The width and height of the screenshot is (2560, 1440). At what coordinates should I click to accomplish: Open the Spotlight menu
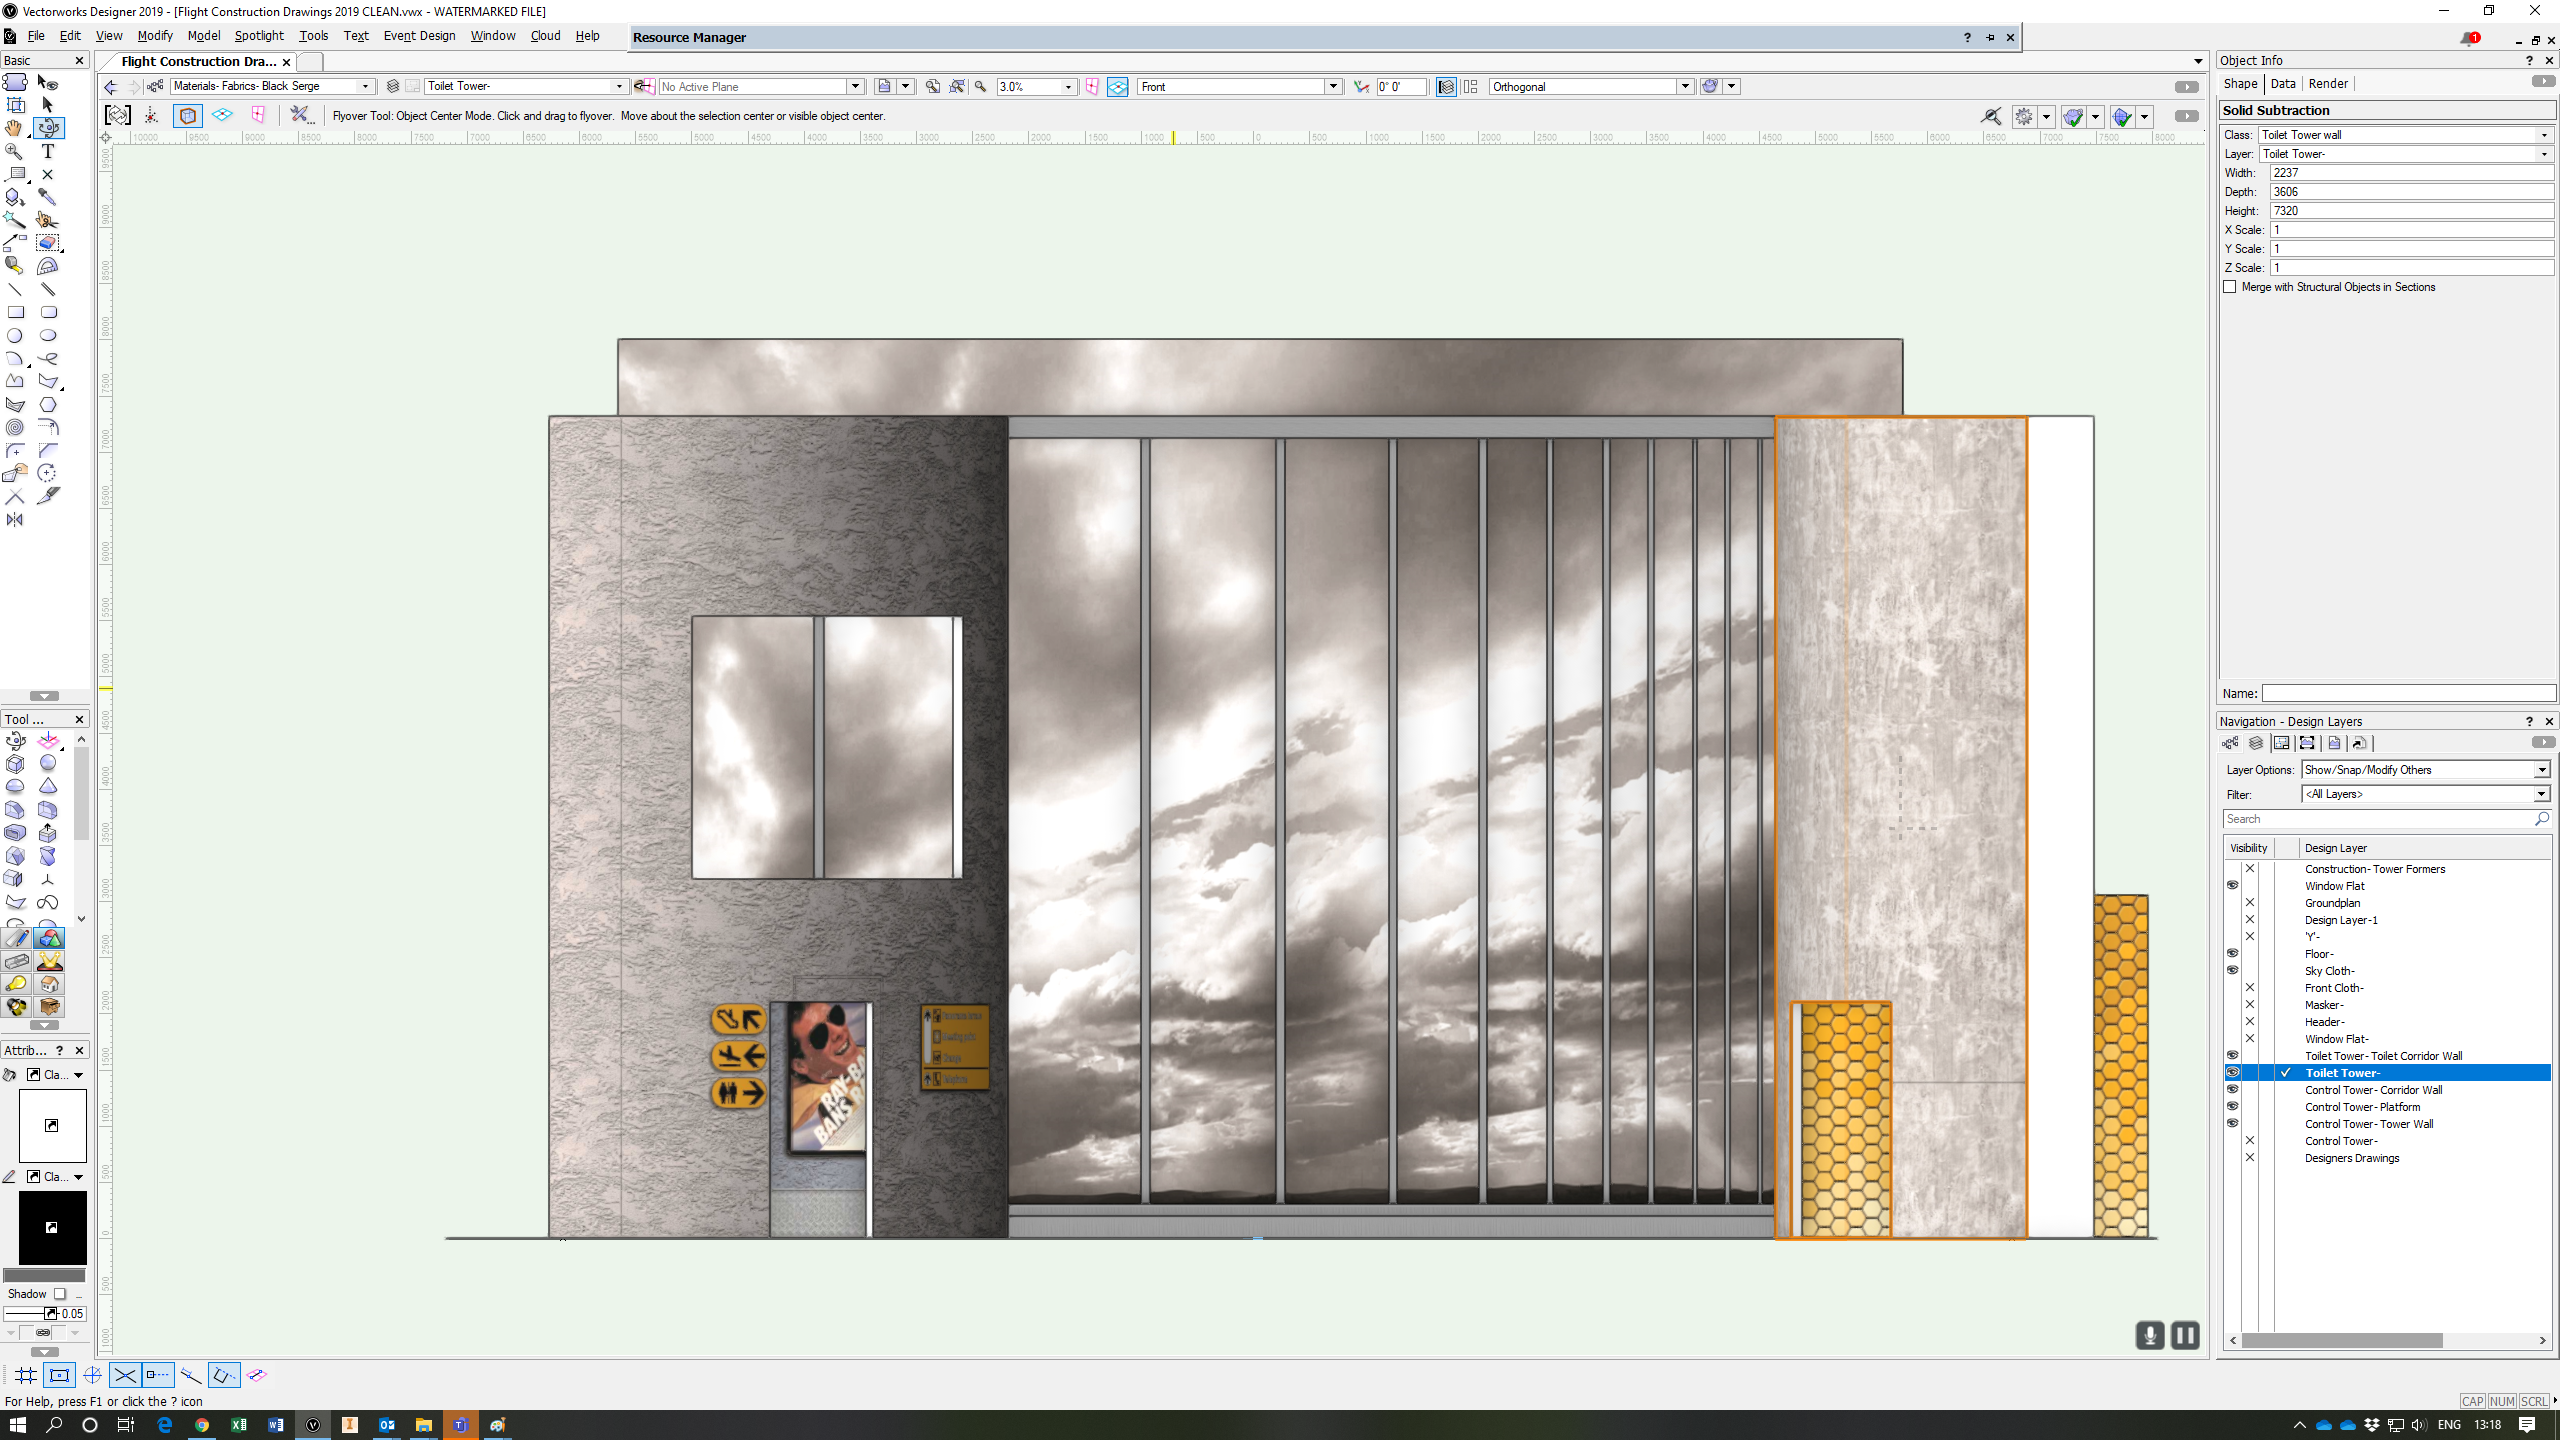(259, 36)
